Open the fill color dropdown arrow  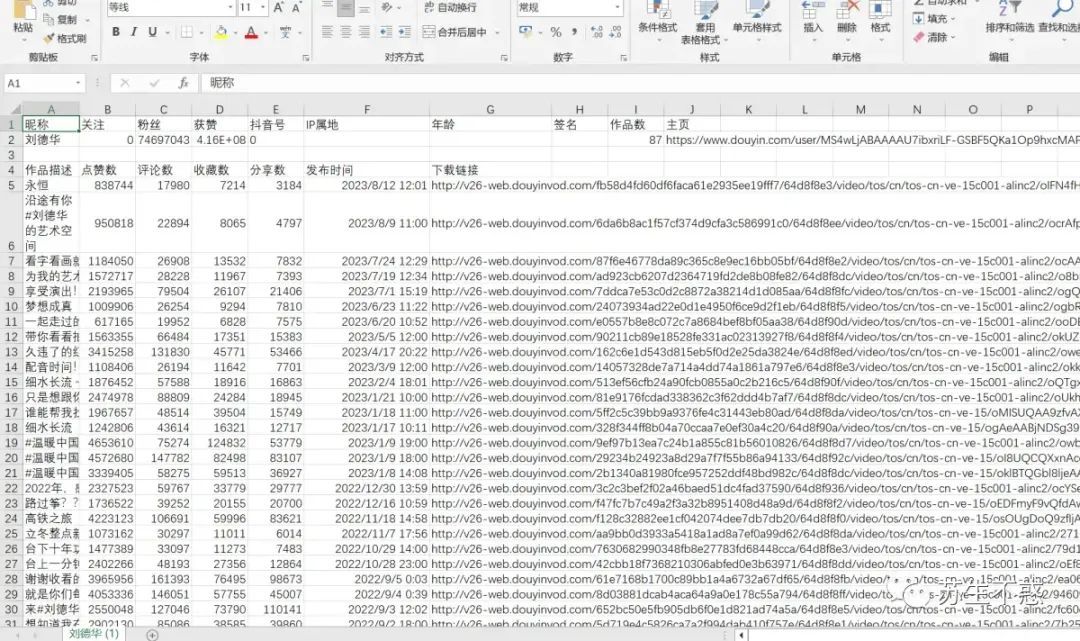[234, 32]
